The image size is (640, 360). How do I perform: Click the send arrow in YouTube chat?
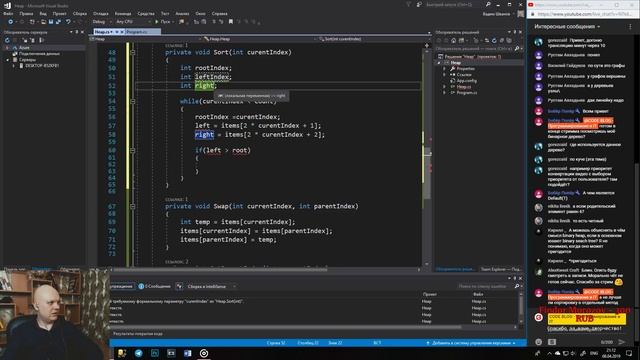click(x=622, y=342)
